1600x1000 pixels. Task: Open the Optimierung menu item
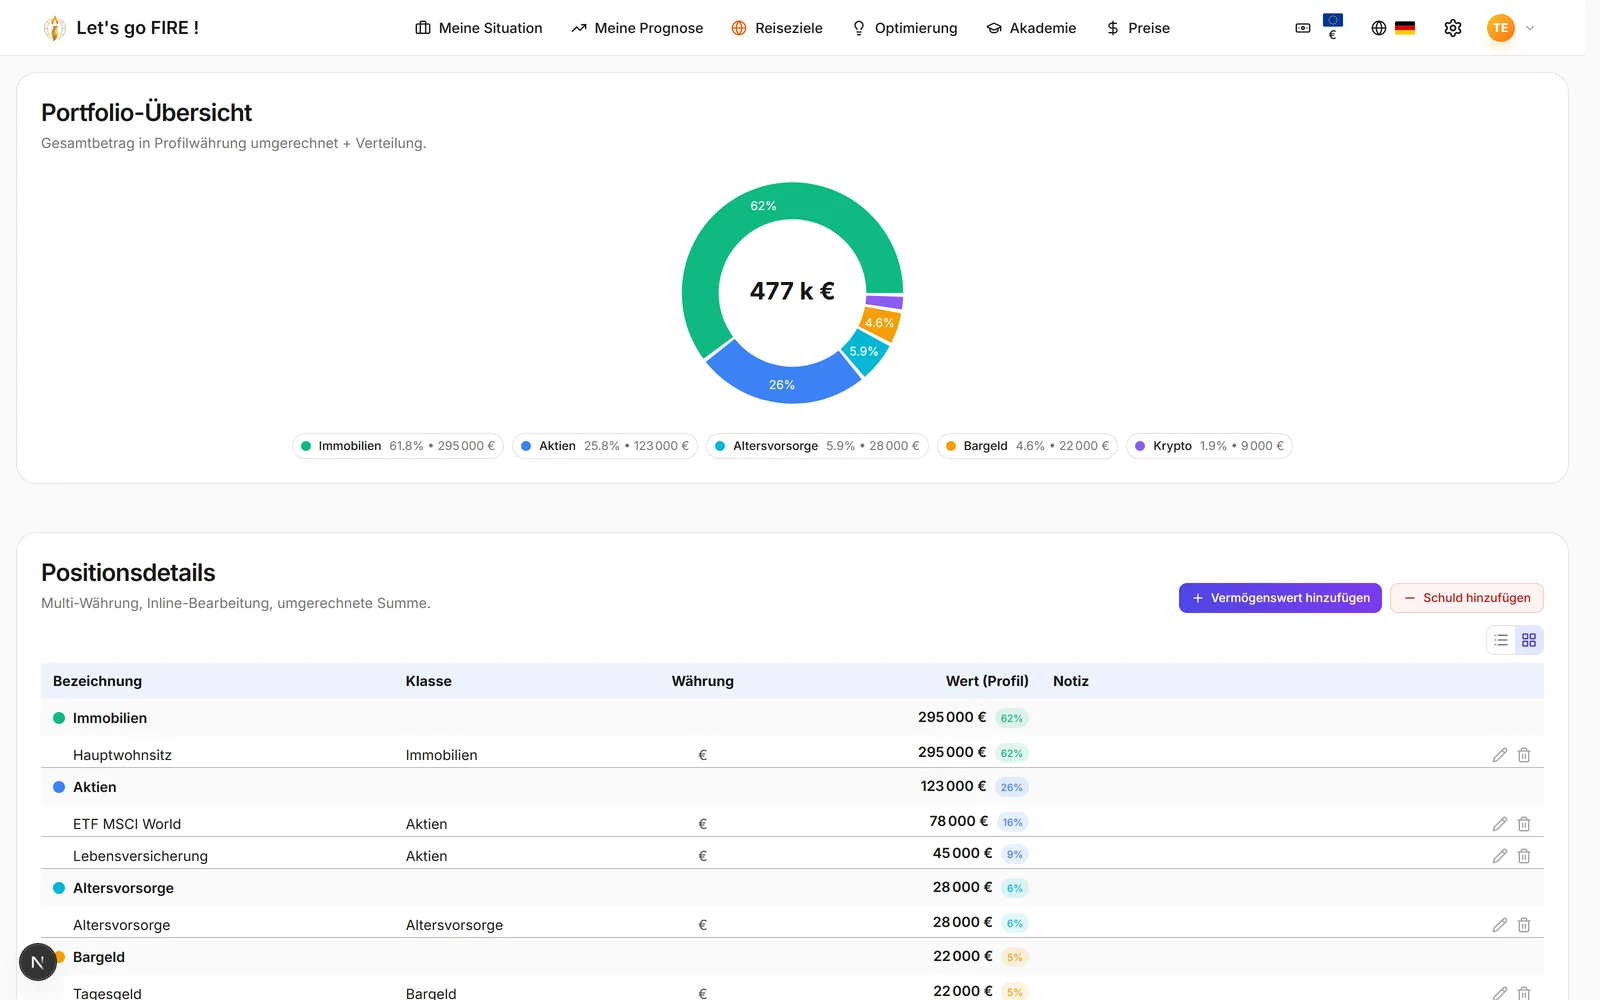pyautogui.click(x=905, y=28)
